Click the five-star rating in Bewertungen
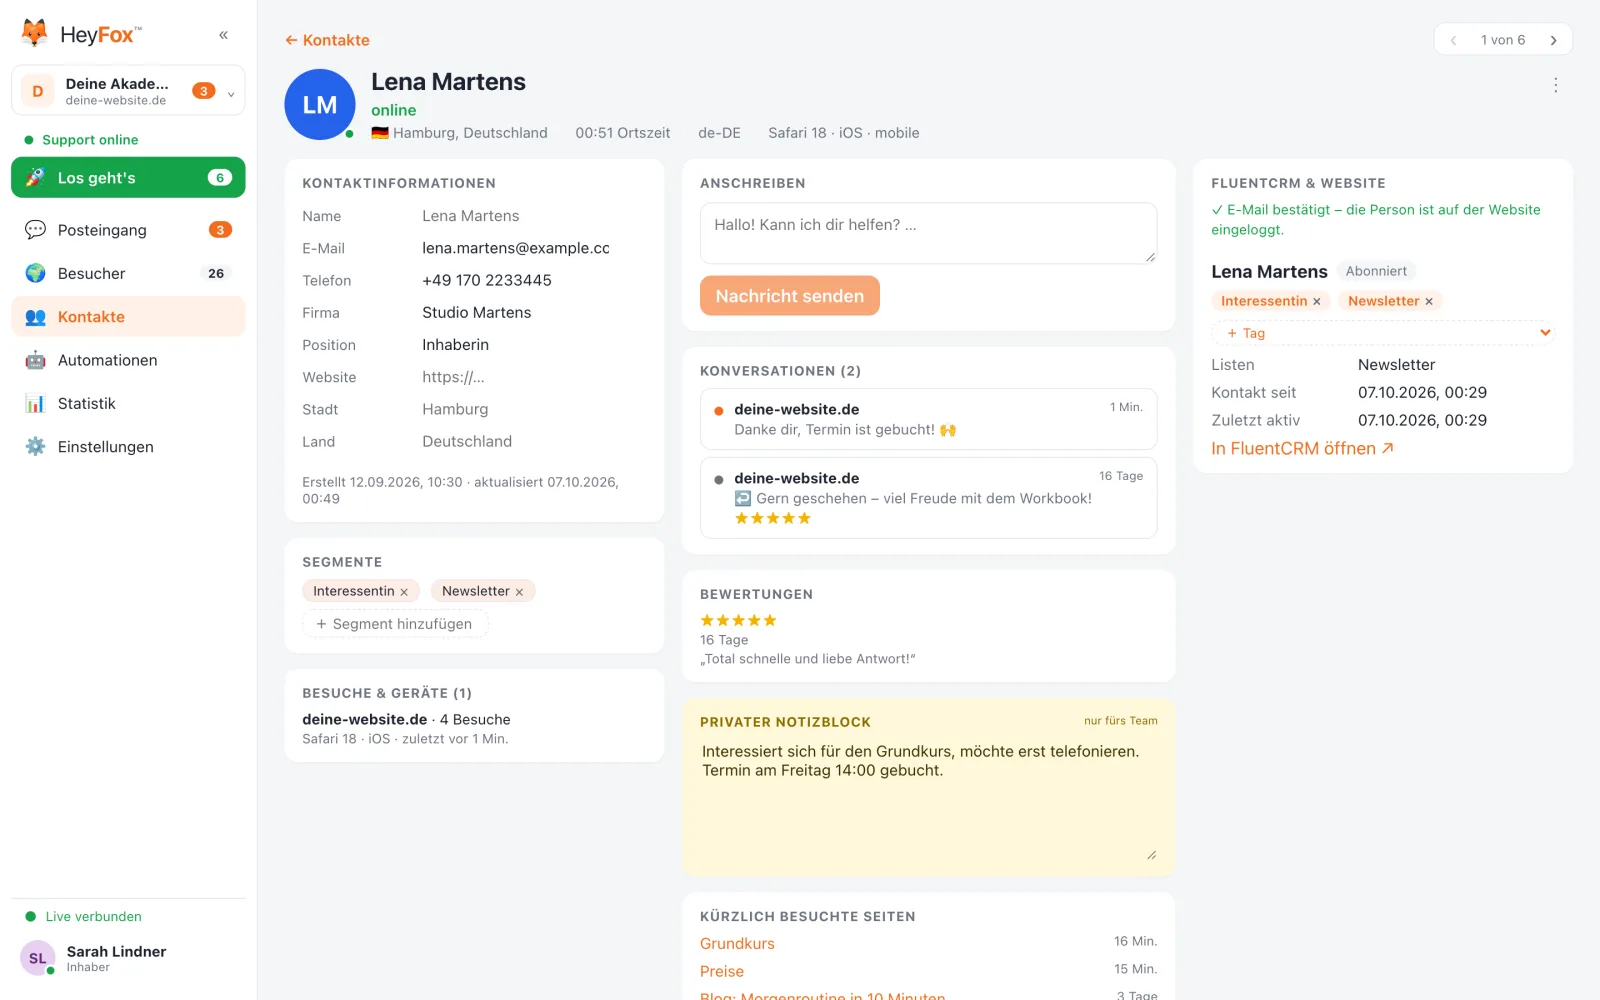1600x1000 pixels. (x=739, y=621)
